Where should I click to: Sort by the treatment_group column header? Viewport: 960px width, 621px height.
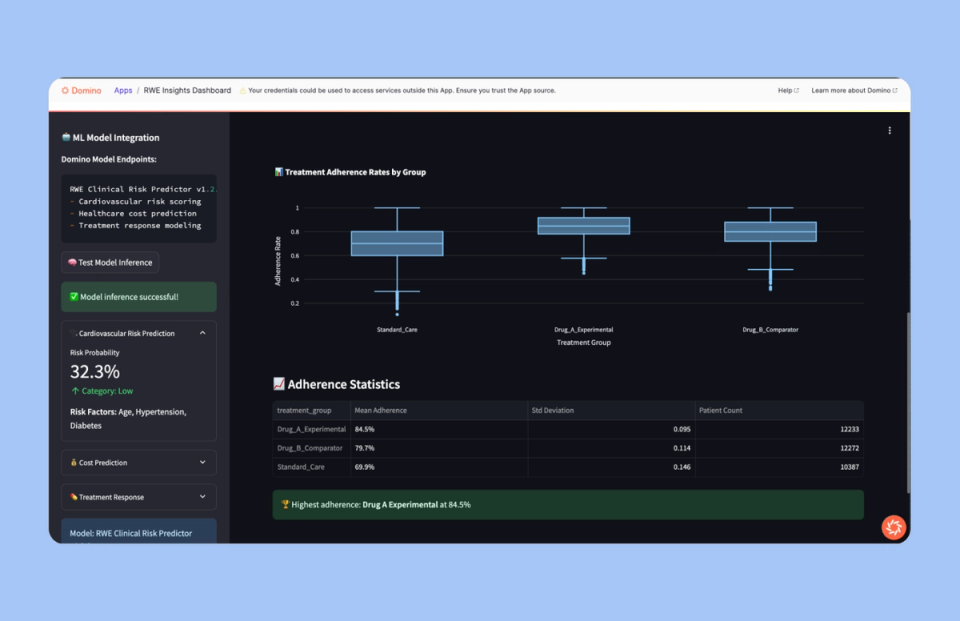(x=312, y=410)
